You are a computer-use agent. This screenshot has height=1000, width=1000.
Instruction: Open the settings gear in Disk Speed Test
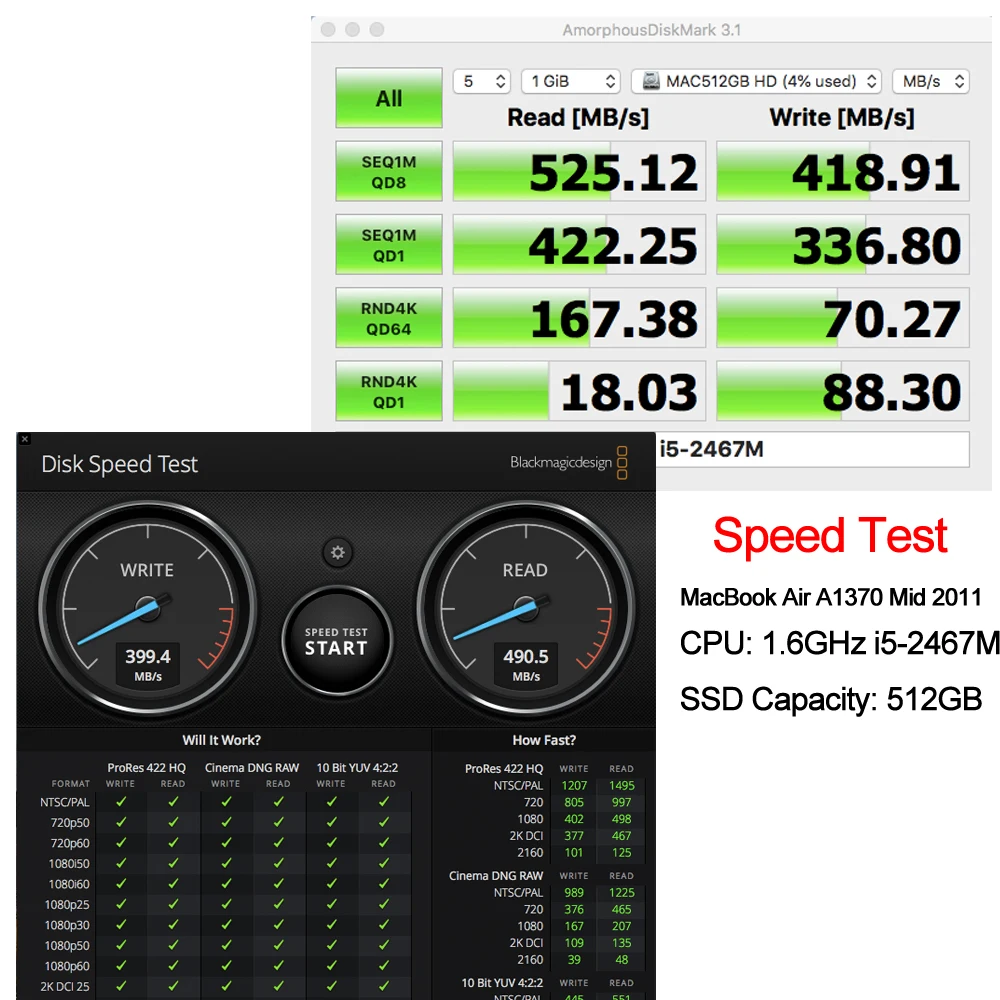tap(337, 552)
